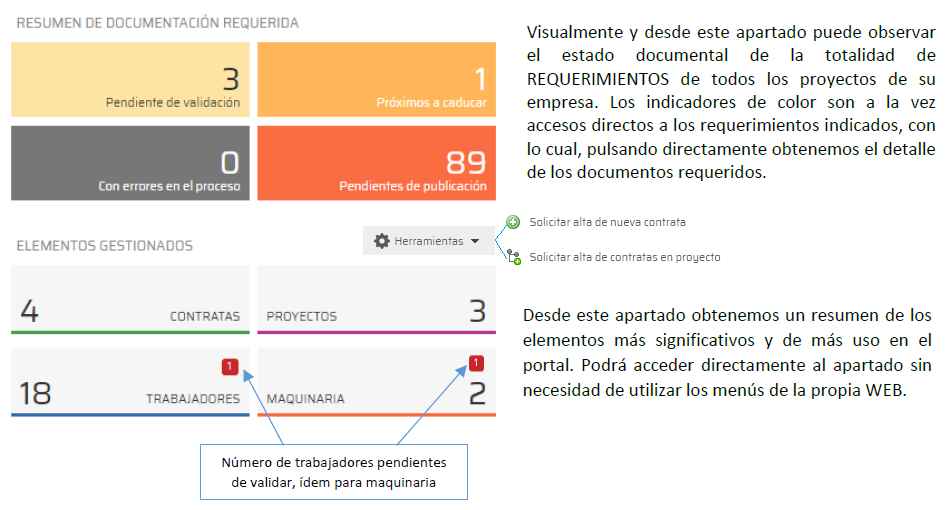Open the red Pendientes de publicación tile
The height and width of the screenshot is (510, 950).
[x=376, y=162]
